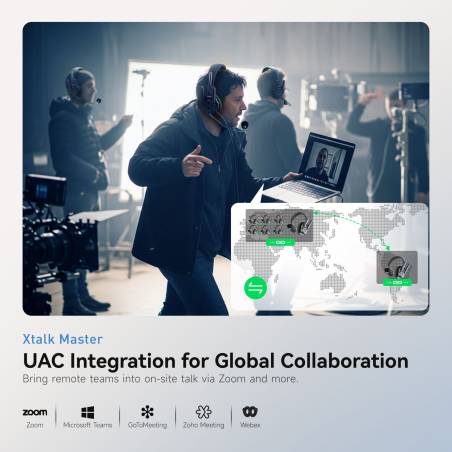The image size is (452, 452).
Task: Click the single headset image near Australia
Action: coord(397,267)
